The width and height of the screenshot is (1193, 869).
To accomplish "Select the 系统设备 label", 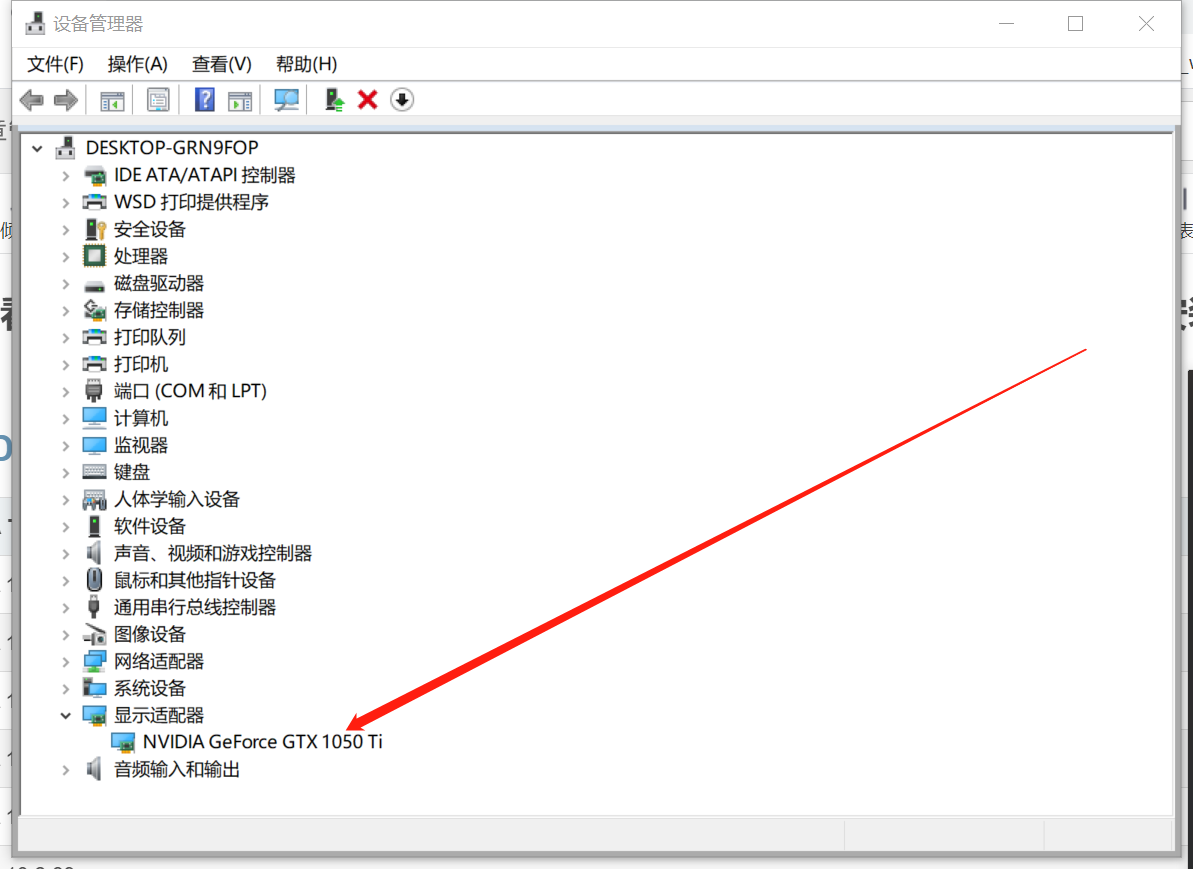I will [150, 688].
